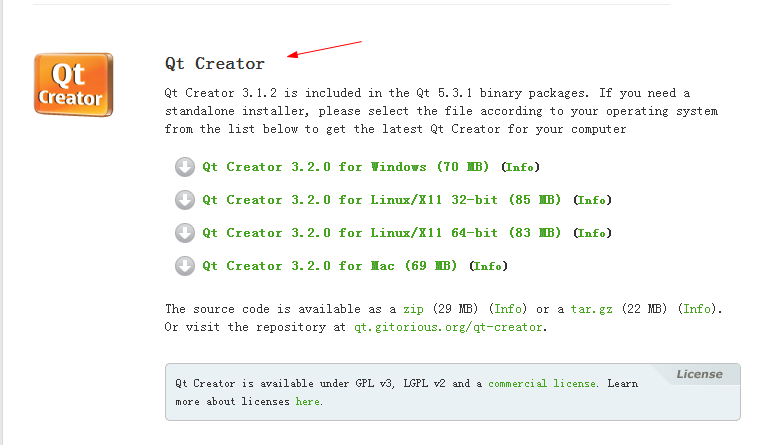Open Info link for Mac download
The image size is (768, 445).
pos(488,266)
